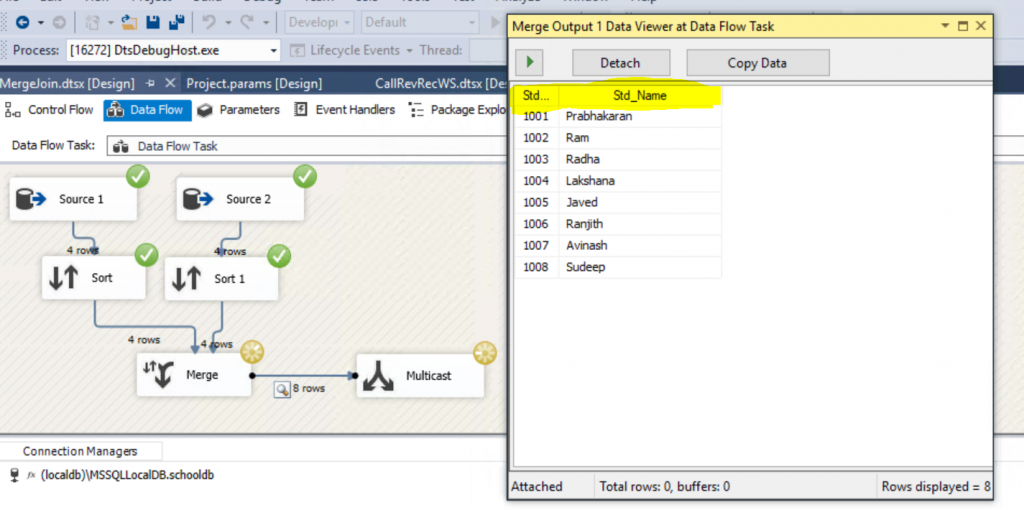Click the Lifecycle Events icon
Image resolution: width=1024 pixels, height=510 pixels.
coord(297,50)
